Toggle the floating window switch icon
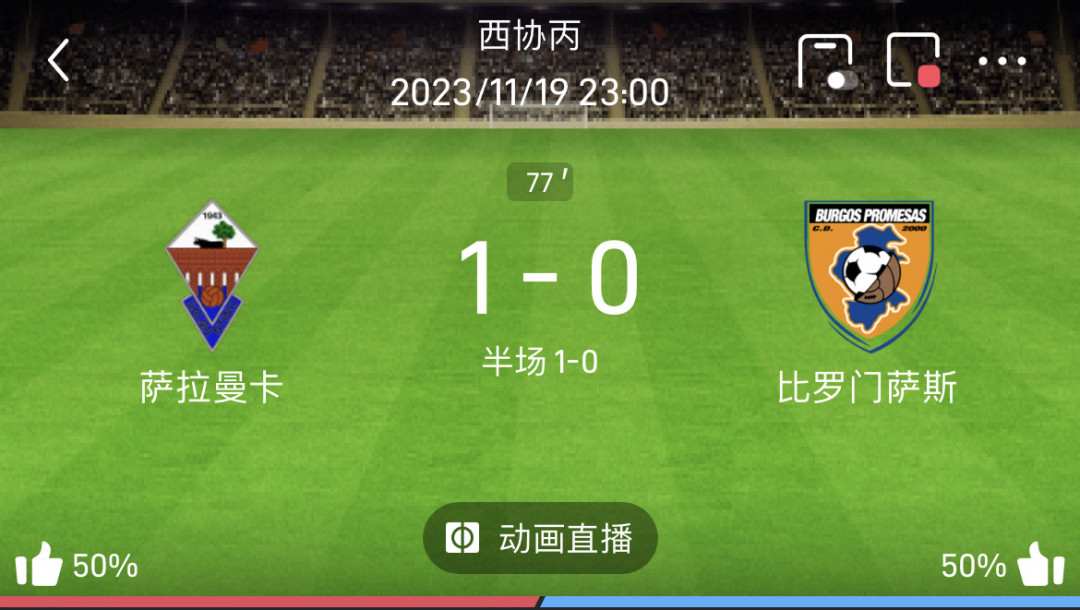 pyautogui.click(x=827, y=62)
